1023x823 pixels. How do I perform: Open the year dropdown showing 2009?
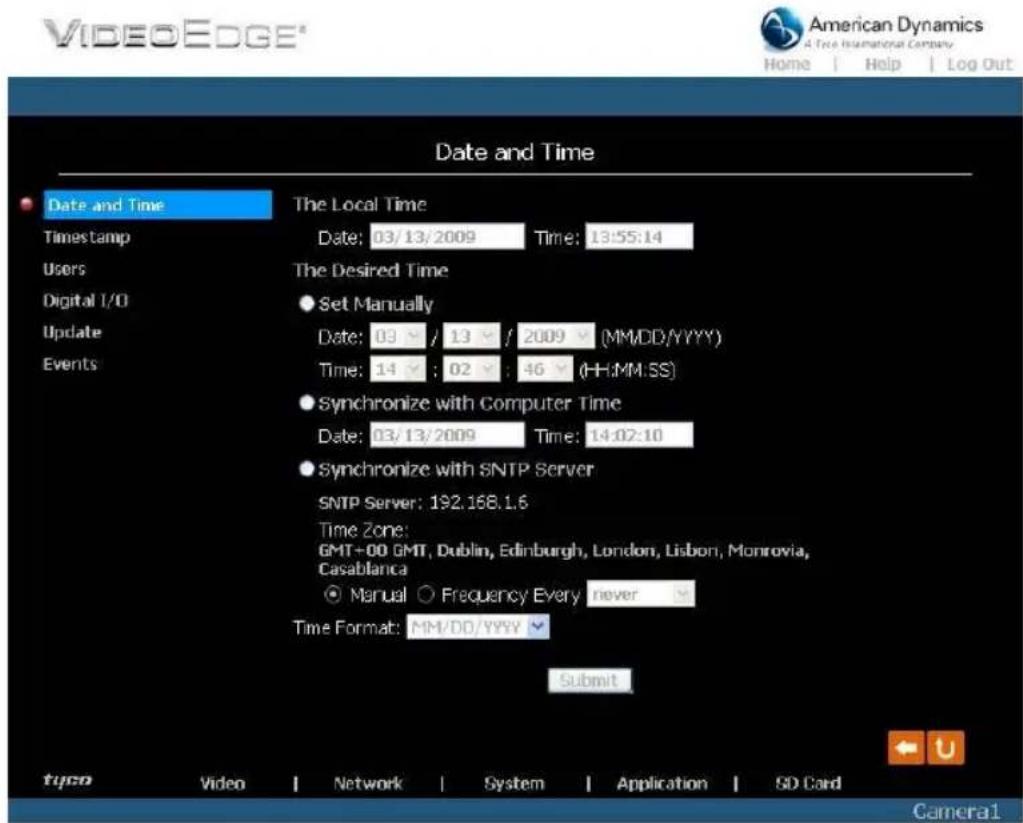click(557, 336)
